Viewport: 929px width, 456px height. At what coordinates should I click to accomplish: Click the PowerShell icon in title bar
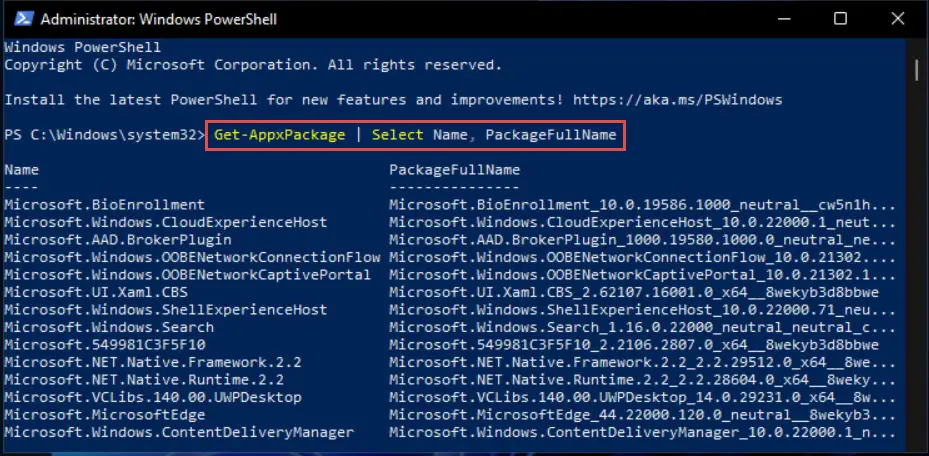[x=20, y=18]
